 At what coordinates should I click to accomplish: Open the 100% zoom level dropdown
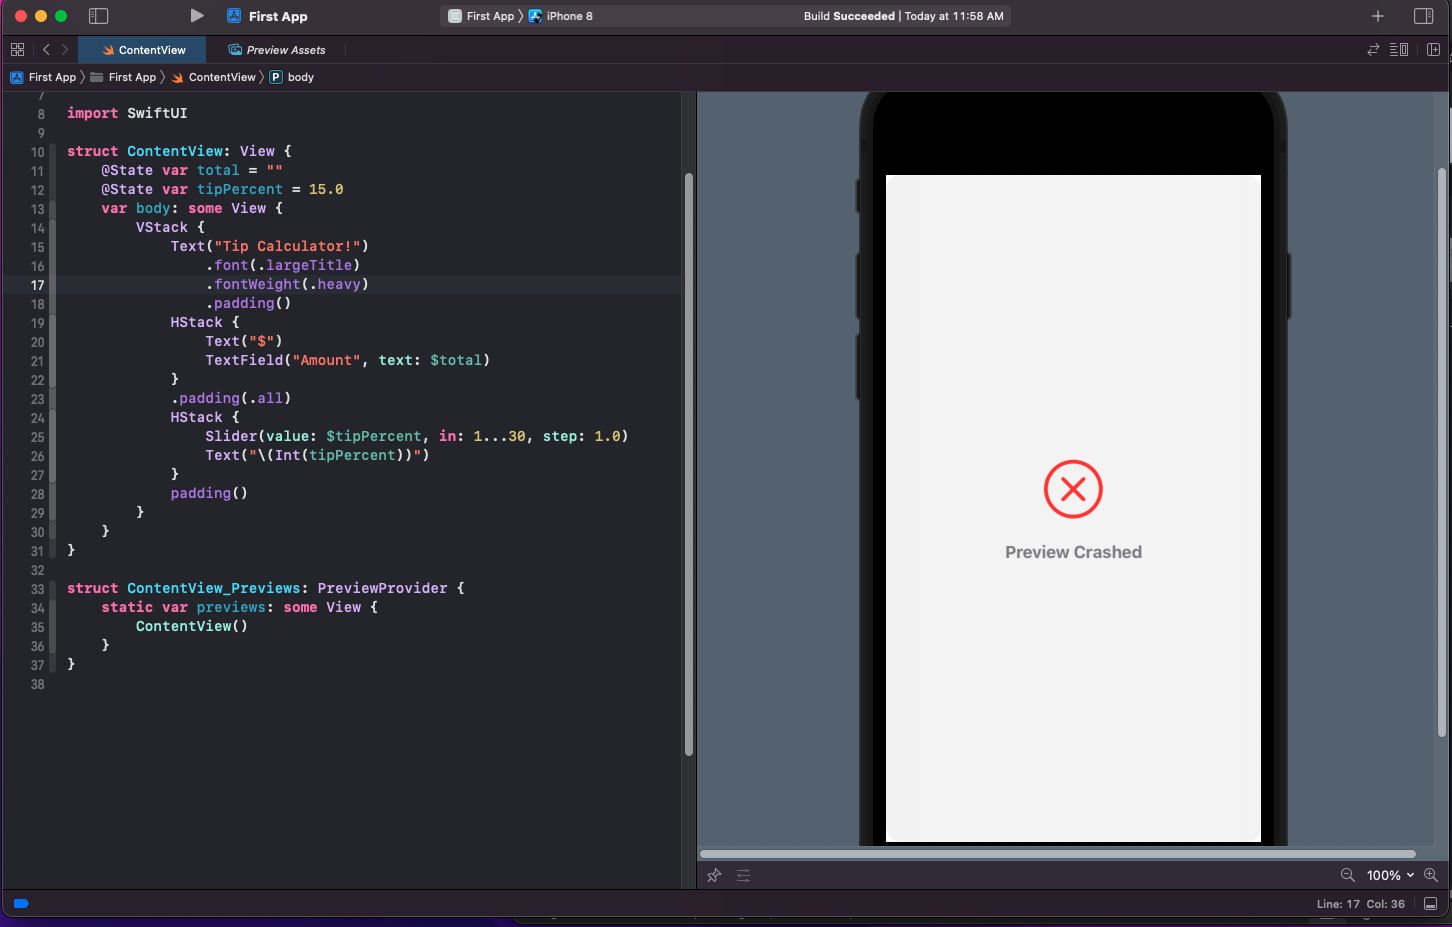(1390, 875)
